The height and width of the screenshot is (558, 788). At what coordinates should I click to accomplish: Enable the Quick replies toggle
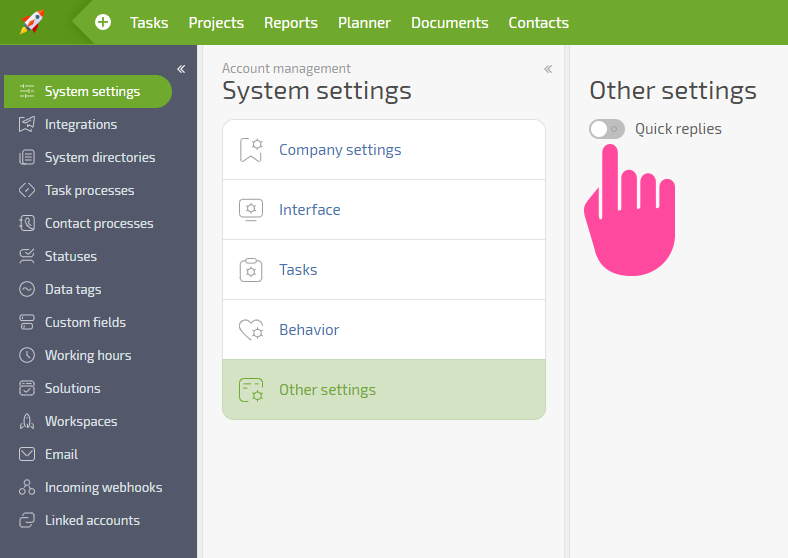607,129
